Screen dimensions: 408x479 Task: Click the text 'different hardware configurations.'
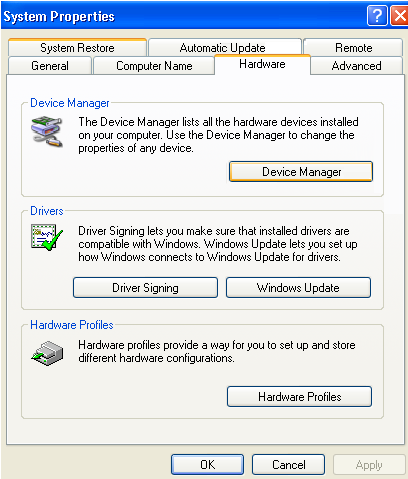(x=156, y=358)
